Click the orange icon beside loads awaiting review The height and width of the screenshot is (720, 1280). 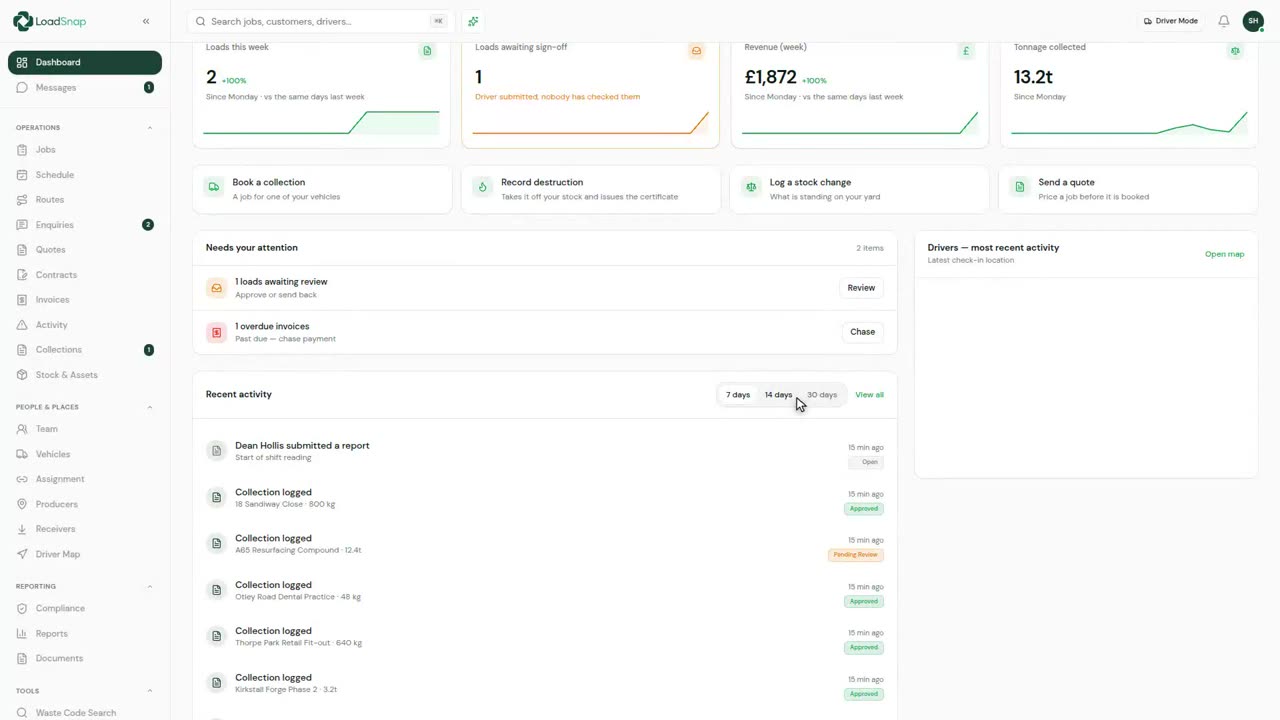coord(216,288)
